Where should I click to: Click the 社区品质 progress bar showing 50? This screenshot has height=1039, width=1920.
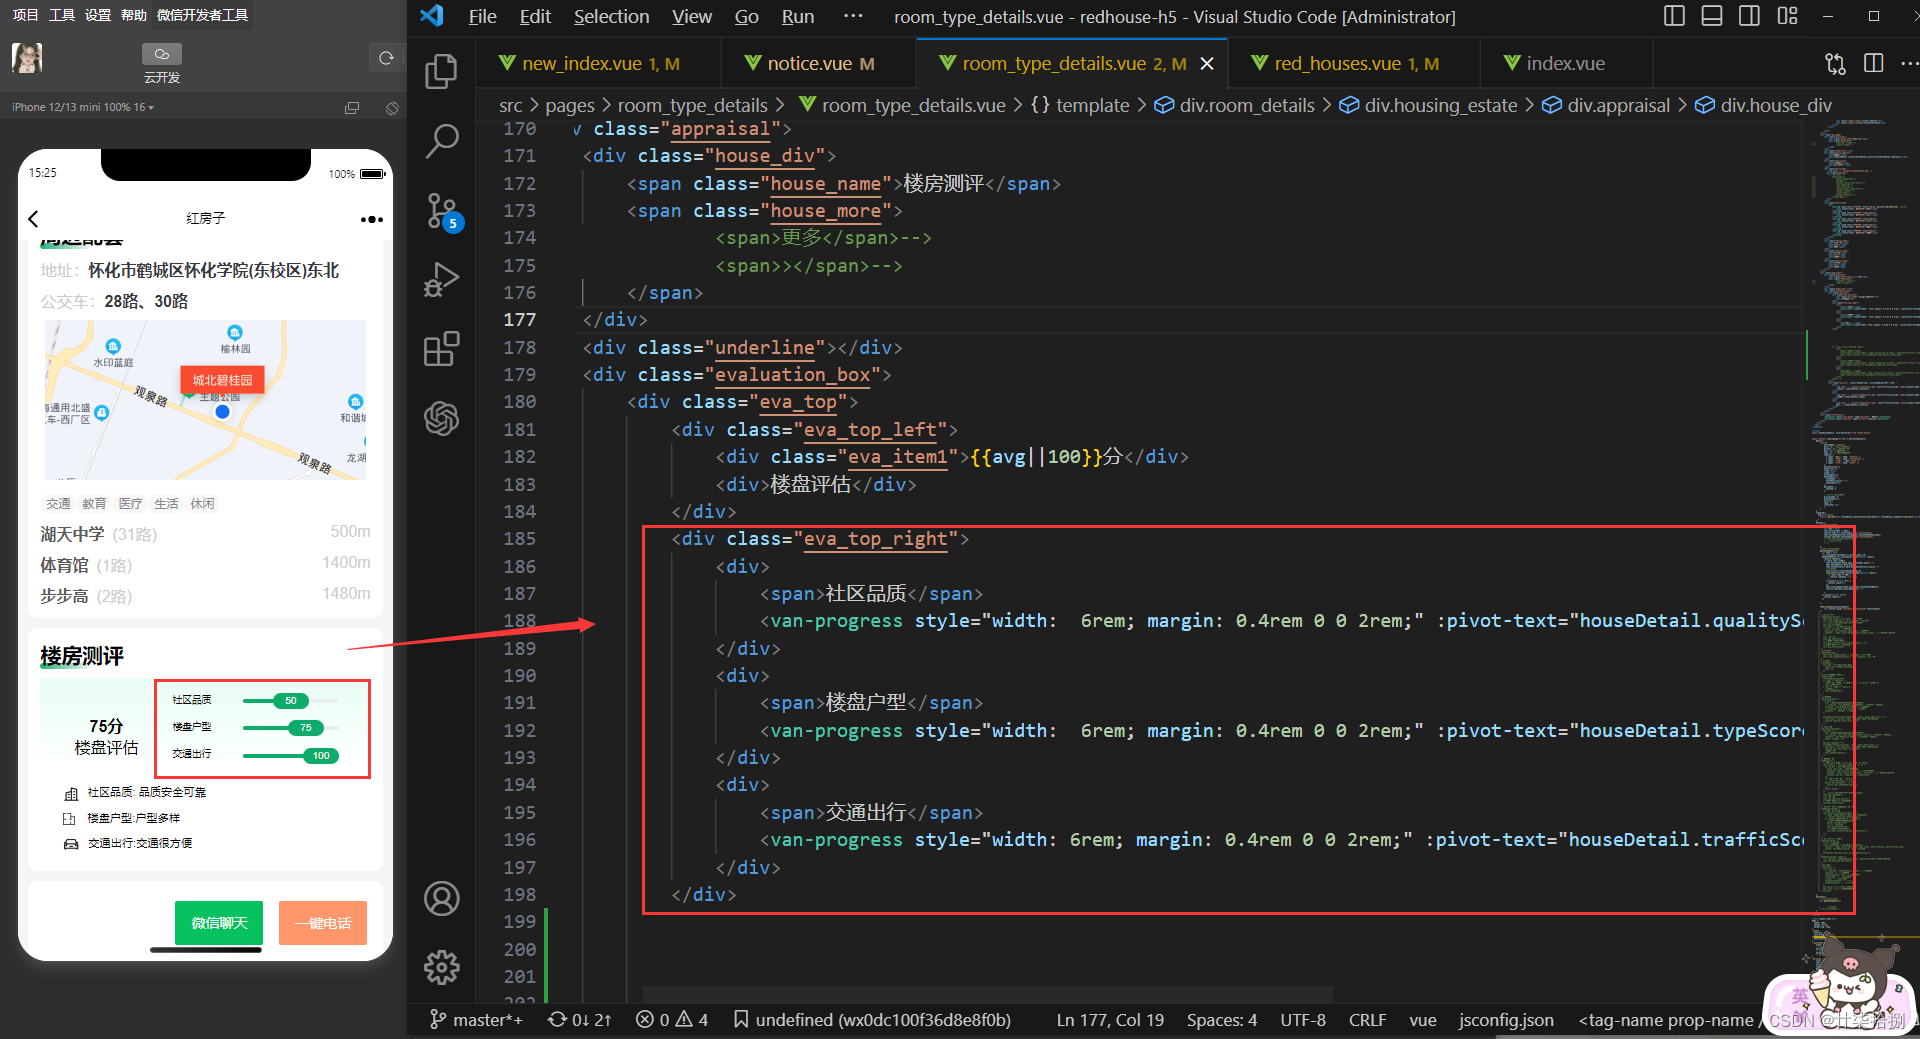tap(291, 700)
